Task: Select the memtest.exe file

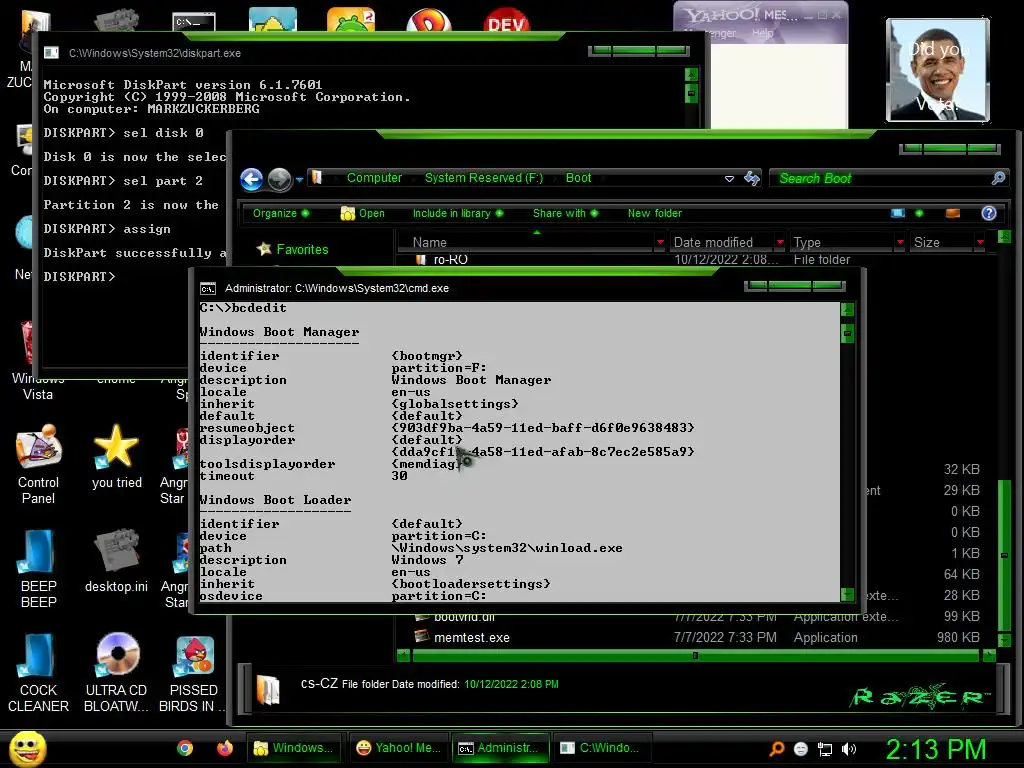Action: click(x=472, y=637)
